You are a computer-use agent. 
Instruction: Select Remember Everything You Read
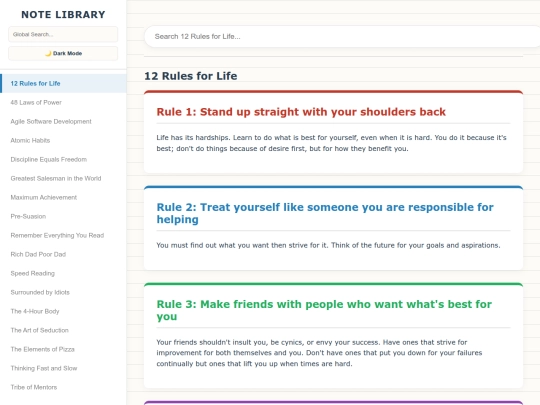pos(63,235)
